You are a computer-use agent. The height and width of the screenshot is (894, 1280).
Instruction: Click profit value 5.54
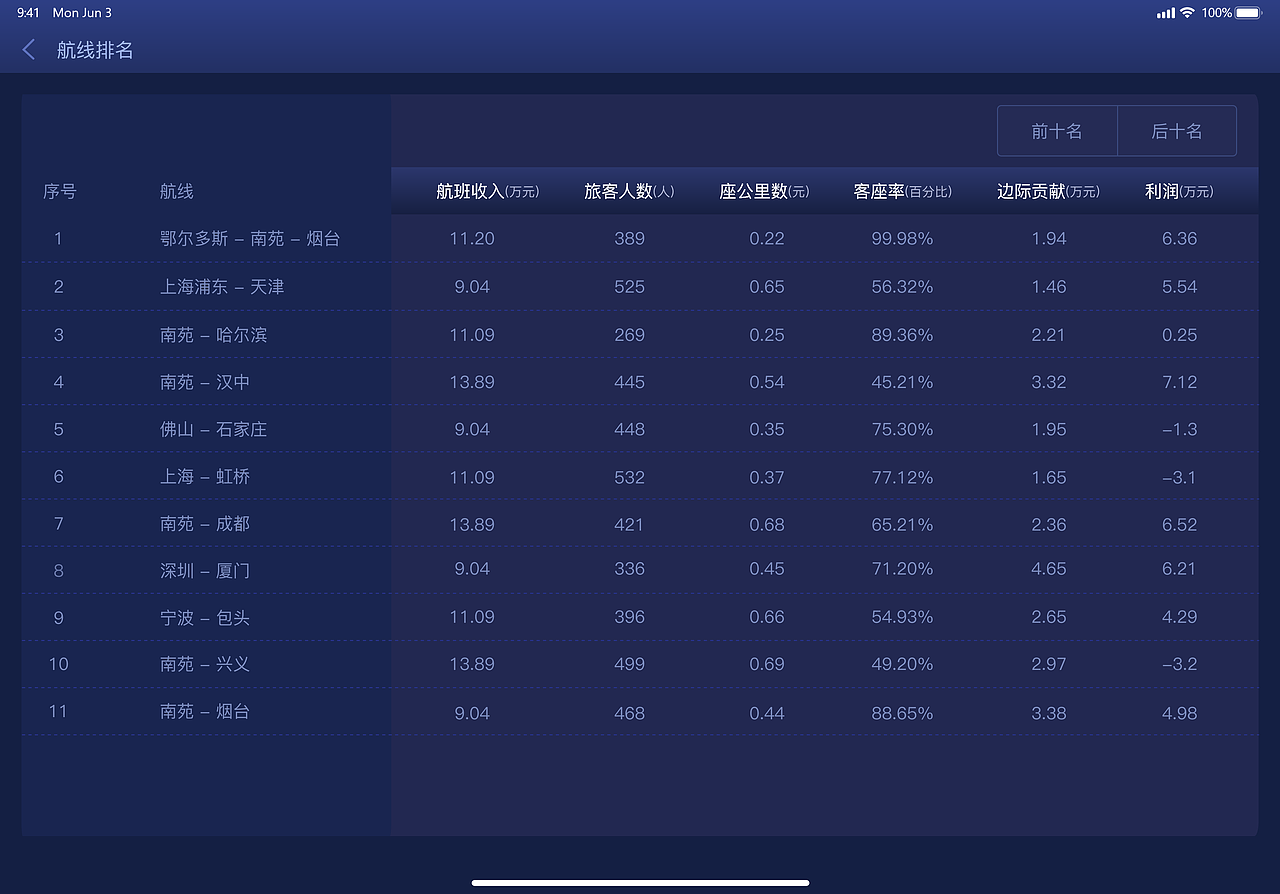pyautogui.click(x=1179, y=286)
